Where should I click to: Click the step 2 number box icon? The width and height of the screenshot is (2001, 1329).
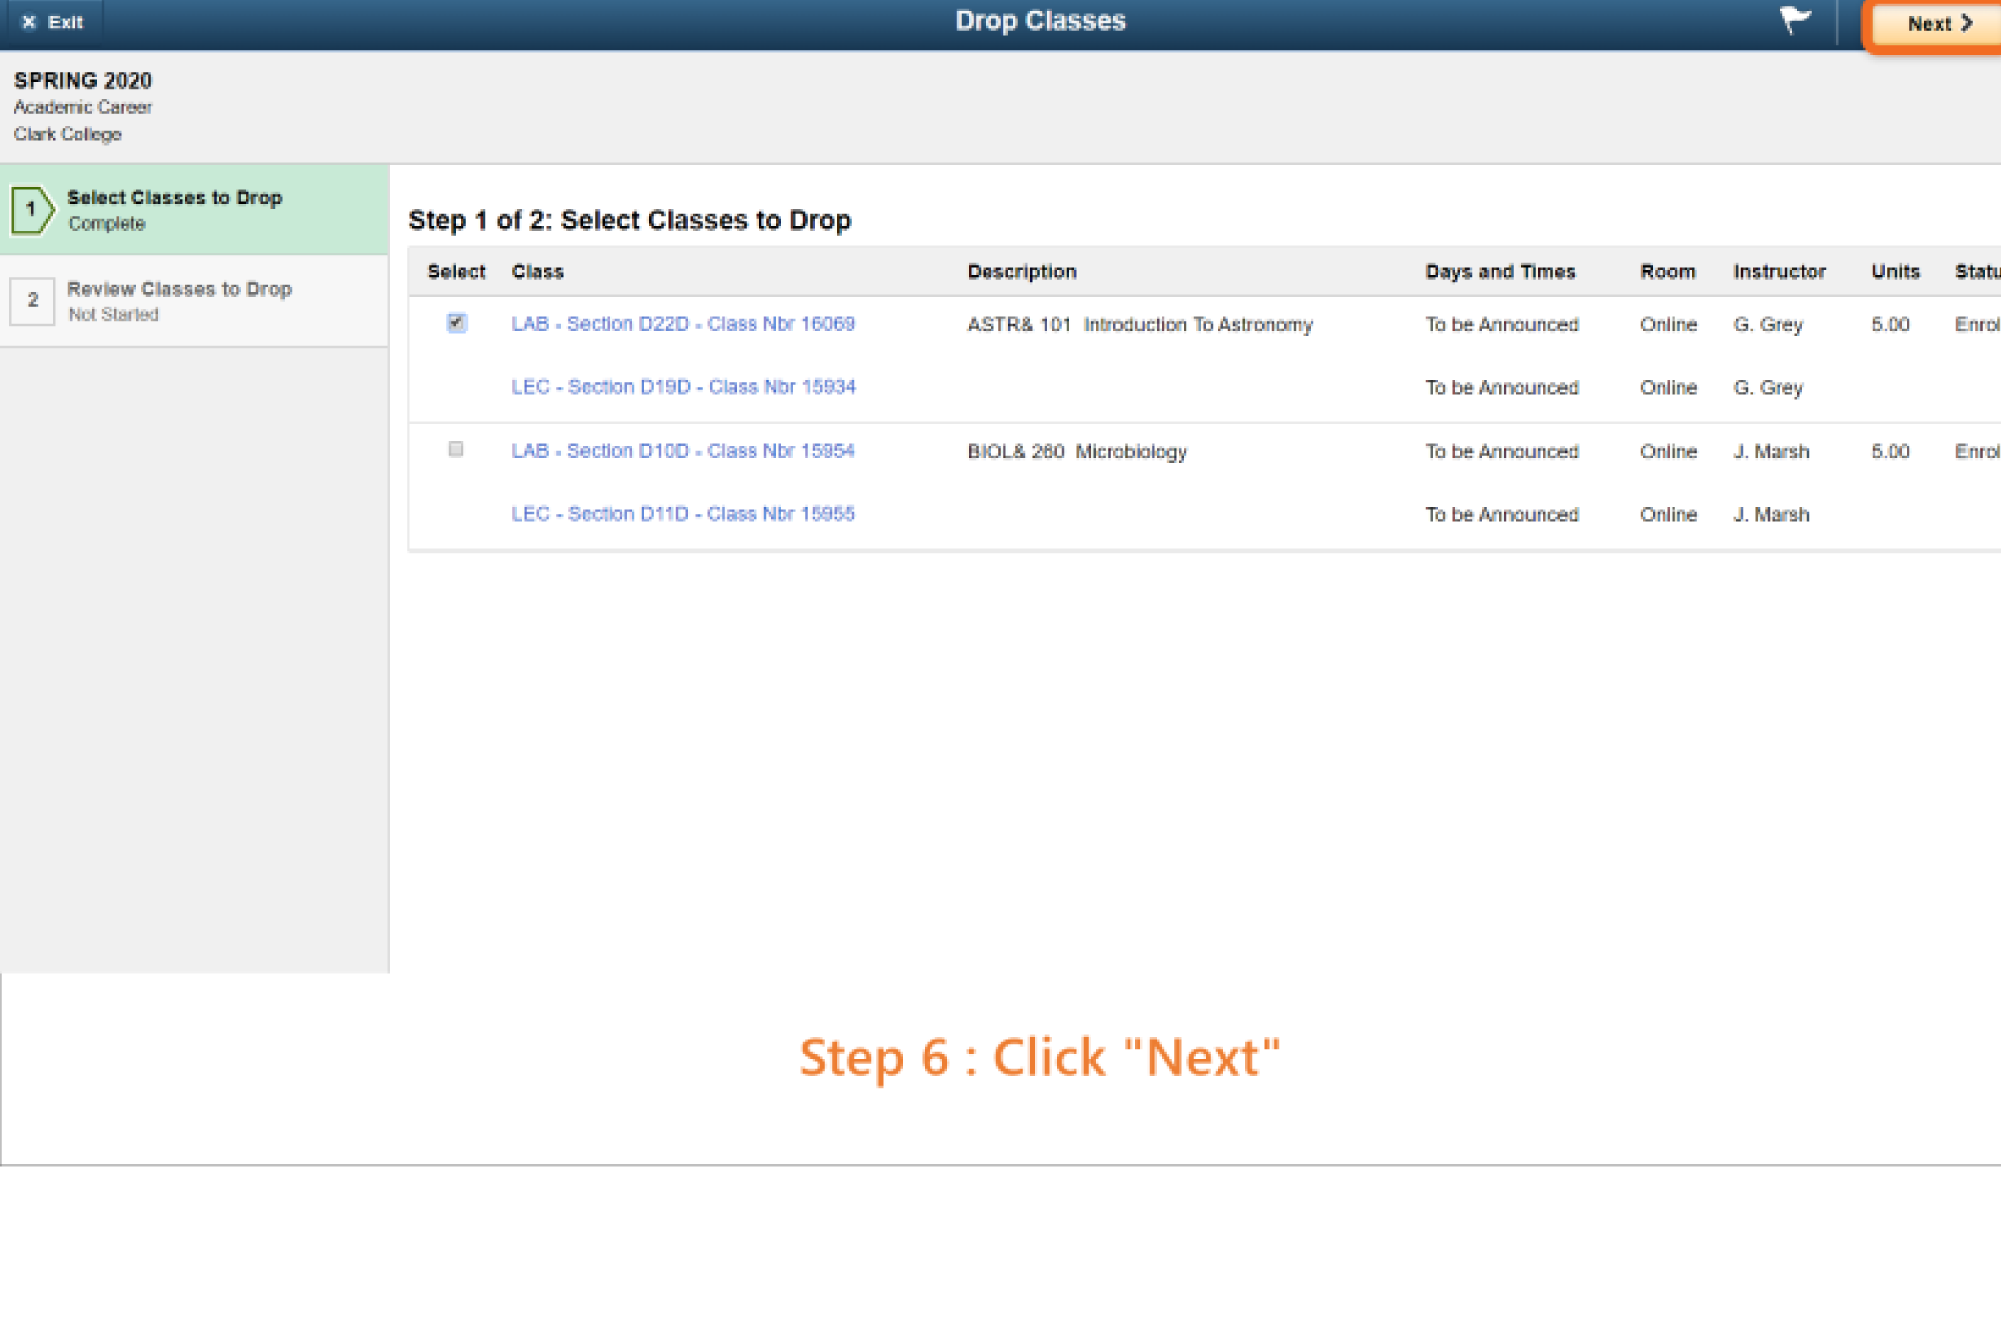(x=32, y=300)
